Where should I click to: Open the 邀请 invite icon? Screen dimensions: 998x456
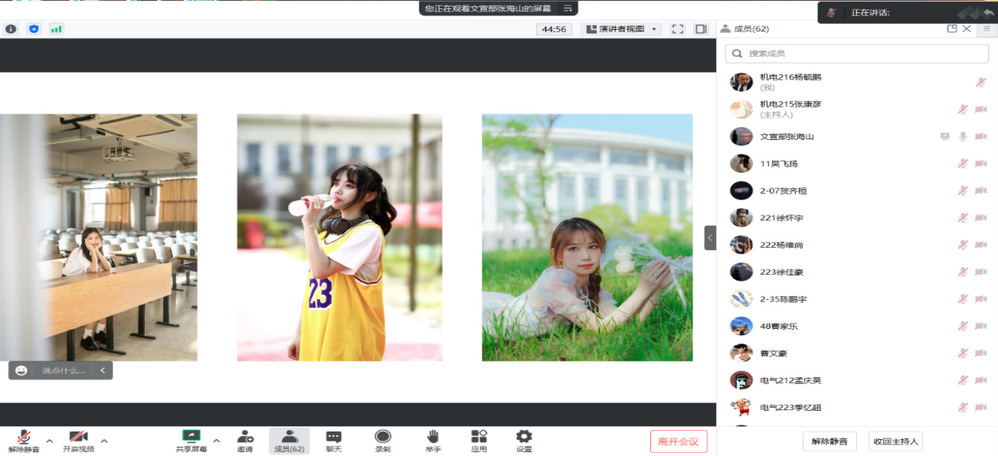click(x=245, y=439)
